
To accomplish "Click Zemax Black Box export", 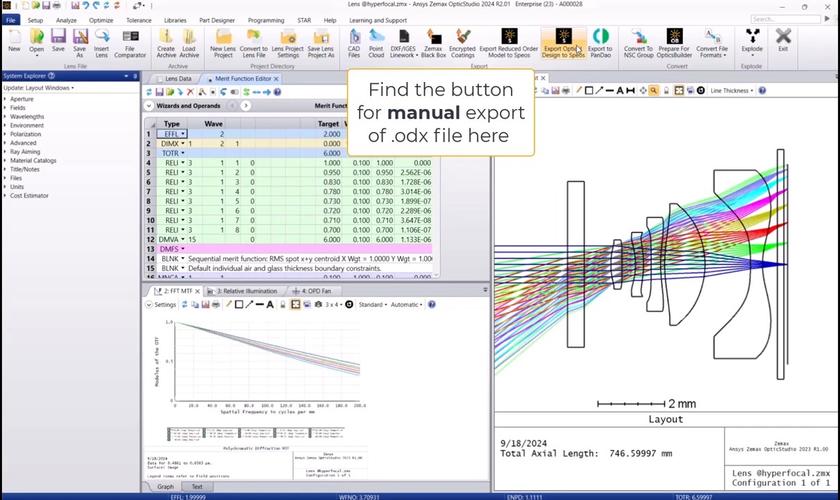I will tap(433, 43).
